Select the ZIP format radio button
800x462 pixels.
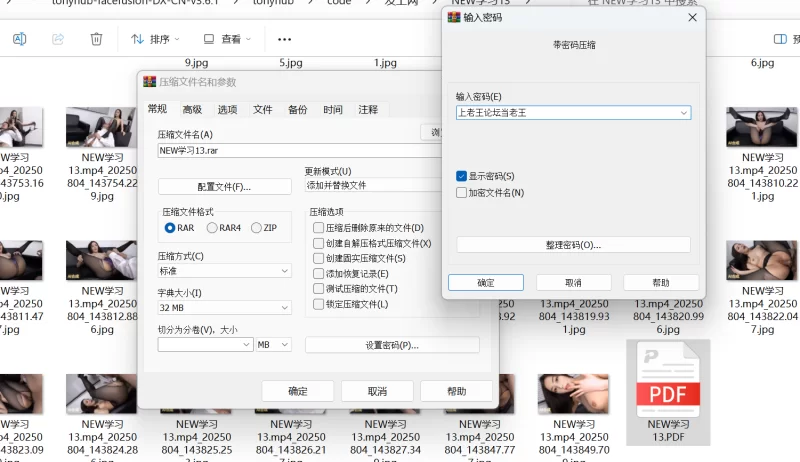pyautogui.click(x=256, y=228)
